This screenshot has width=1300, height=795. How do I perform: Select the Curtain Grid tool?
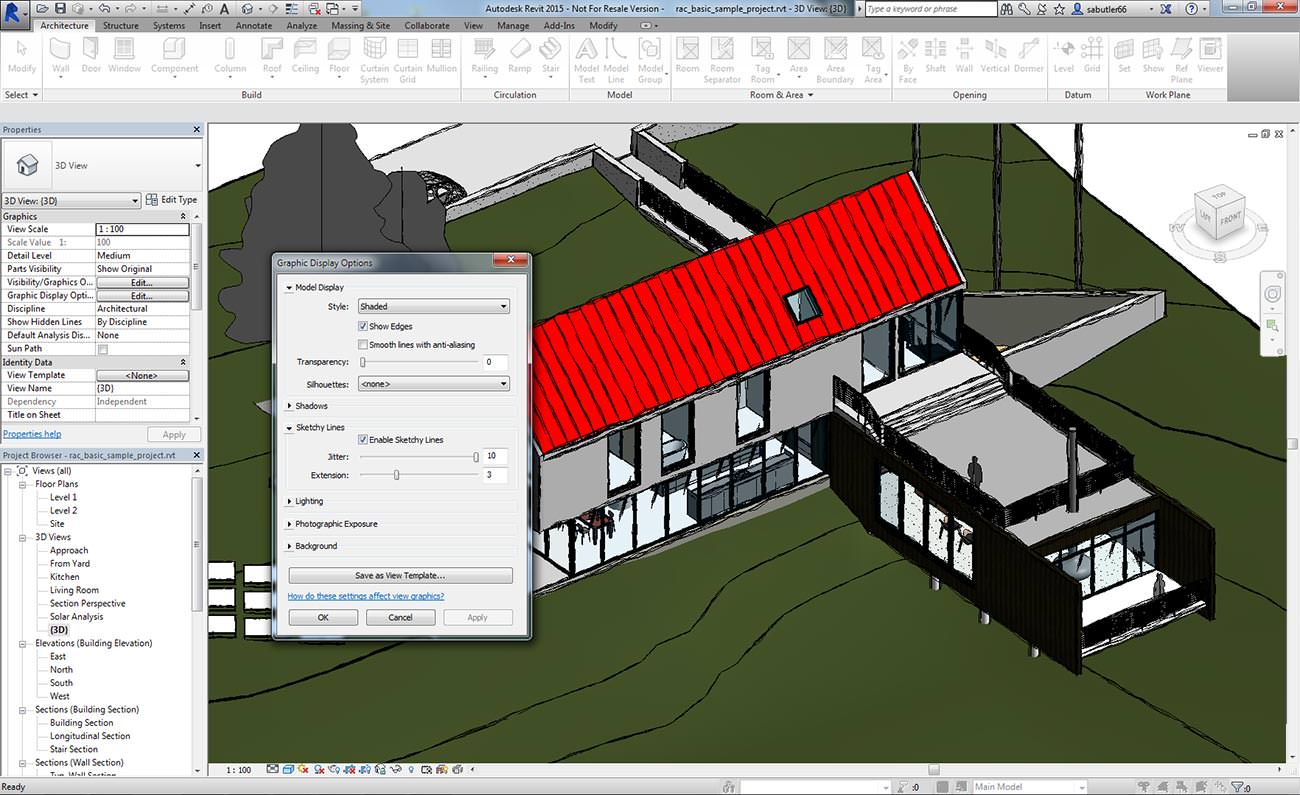pos(408,61)
